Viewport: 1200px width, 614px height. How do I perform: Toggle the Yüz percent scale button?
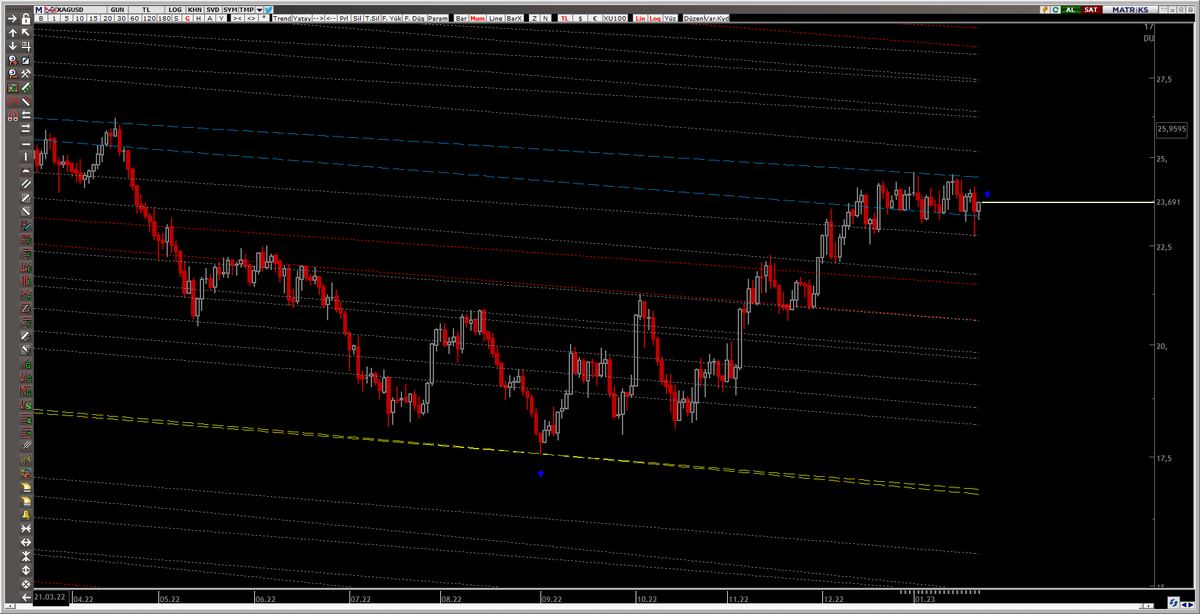click(670, 18)
